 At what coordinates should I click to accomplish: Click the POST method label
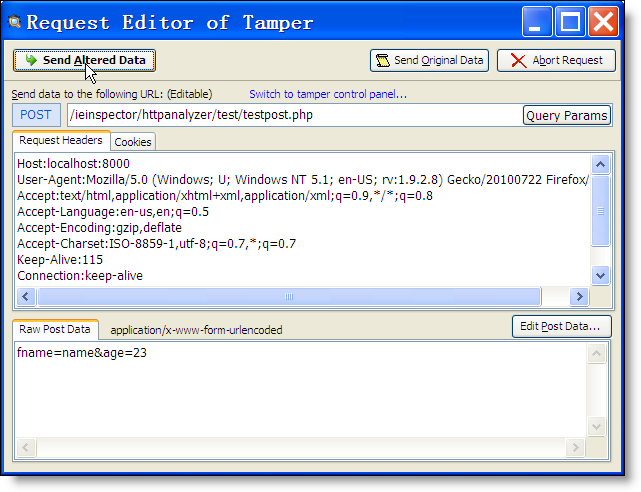[x=36, y=116]
